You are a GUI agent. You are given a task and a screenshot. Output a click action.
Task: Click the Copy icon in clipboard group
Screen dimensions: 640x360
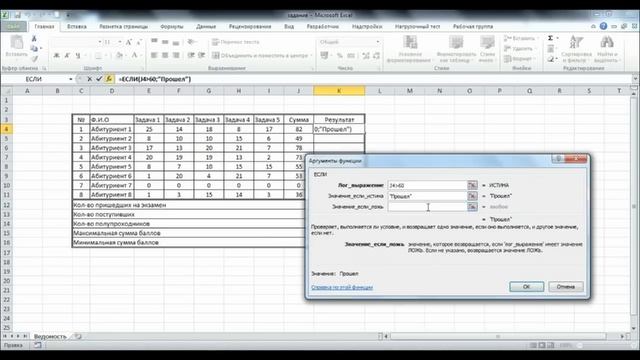point(34,49)
